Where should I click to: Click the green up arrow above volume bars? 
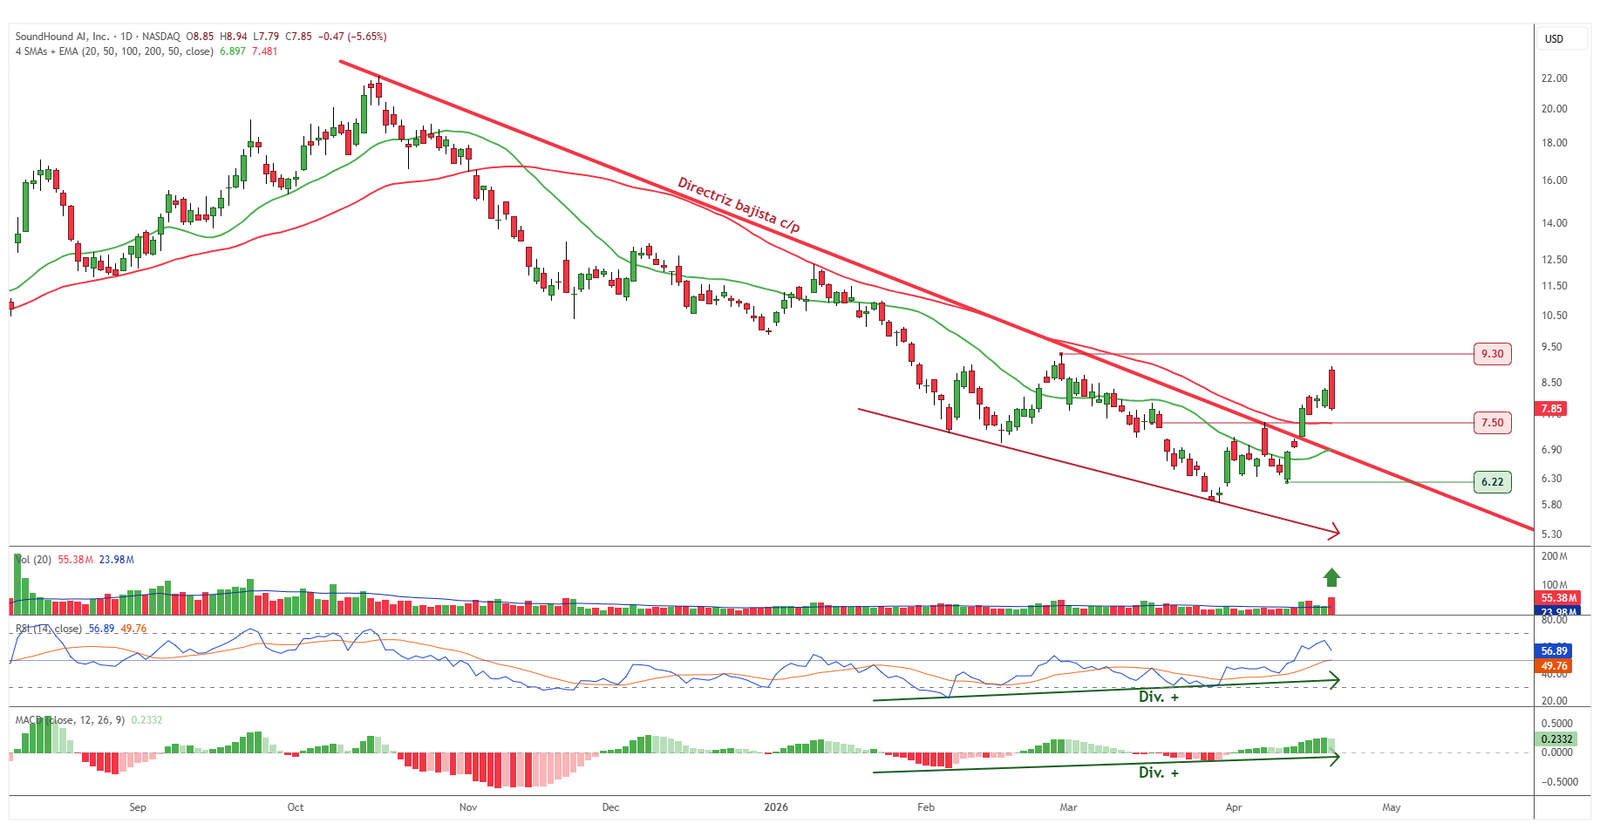coord(1331,577)
